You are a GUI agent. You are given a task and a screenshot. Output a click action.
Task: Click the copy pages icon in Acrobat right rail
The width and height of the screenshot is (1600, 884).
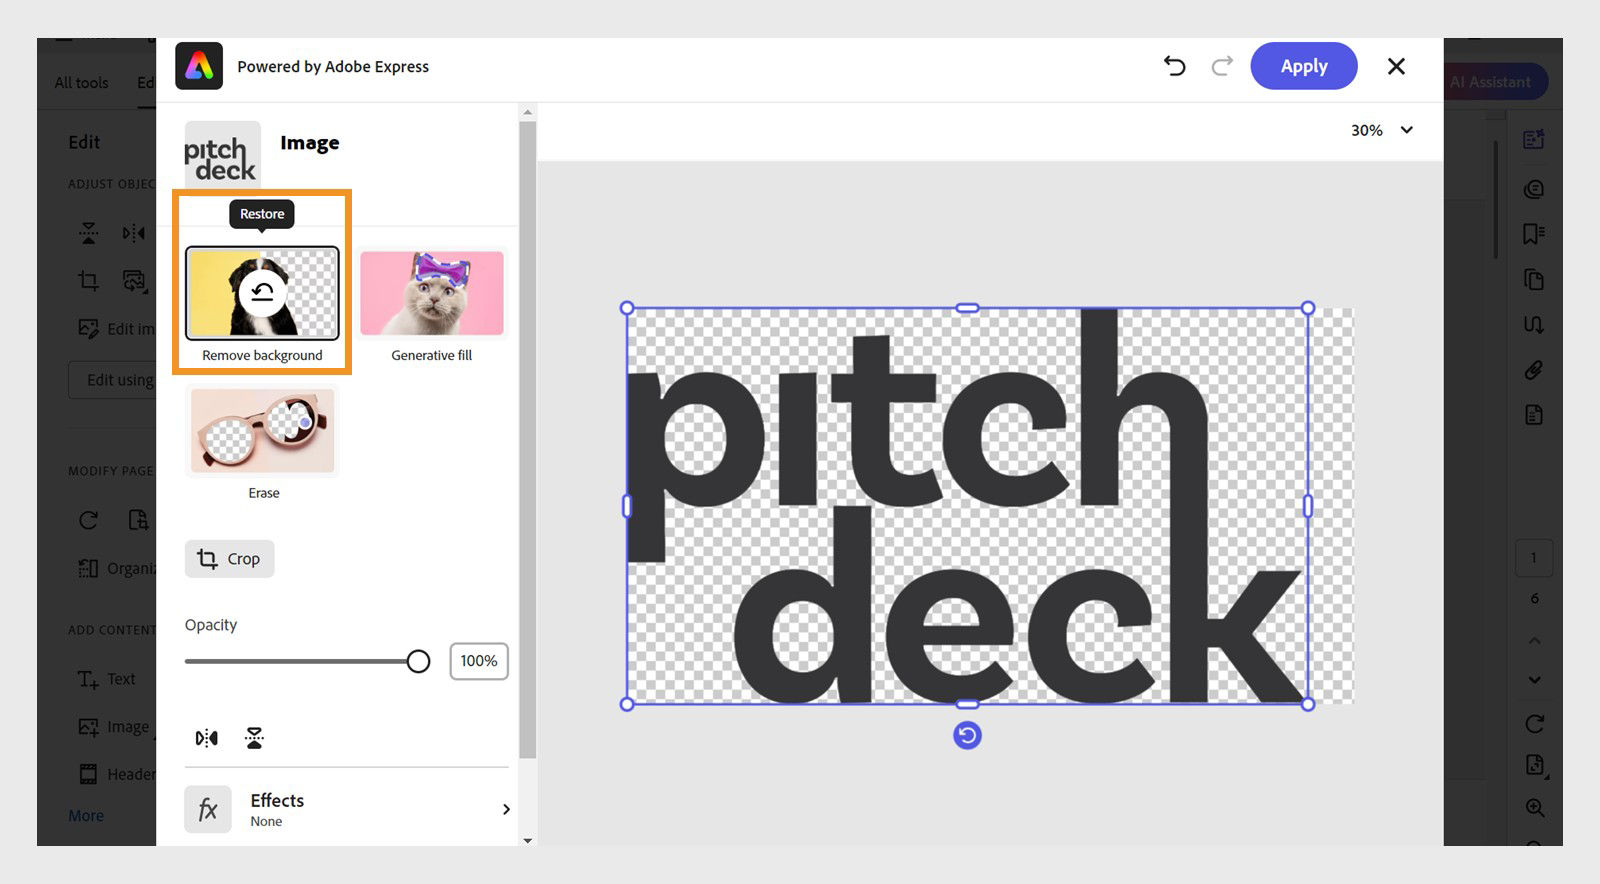1534,280
